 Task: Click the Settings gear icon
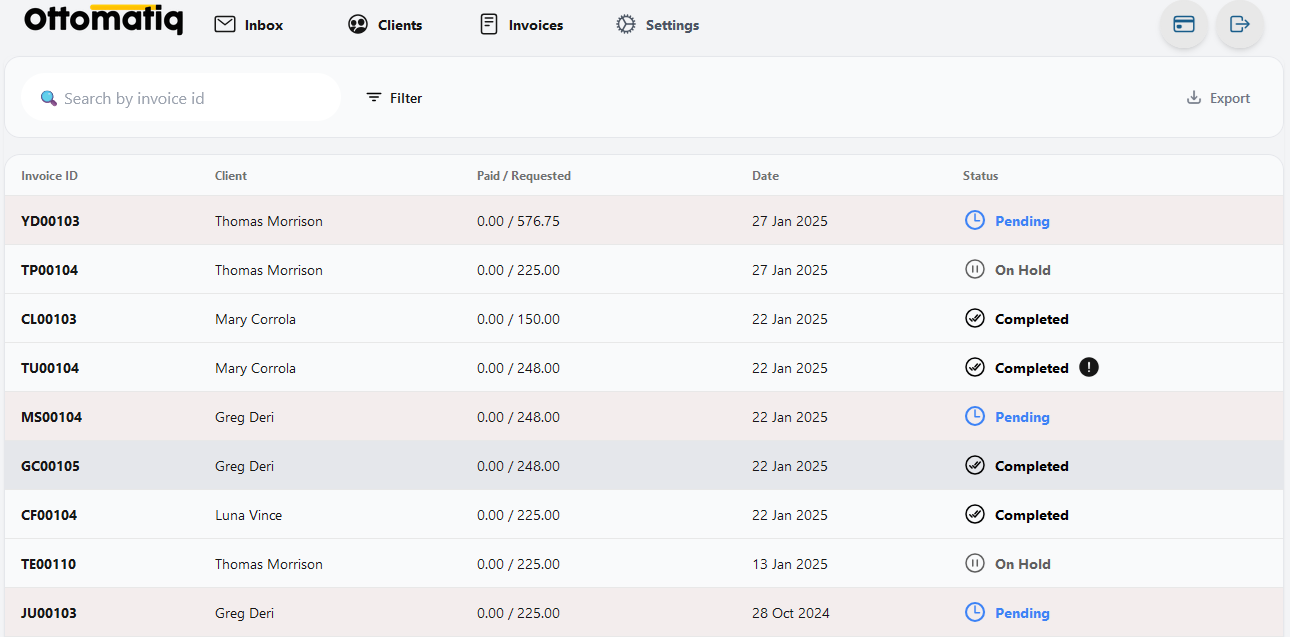(626, 25)
